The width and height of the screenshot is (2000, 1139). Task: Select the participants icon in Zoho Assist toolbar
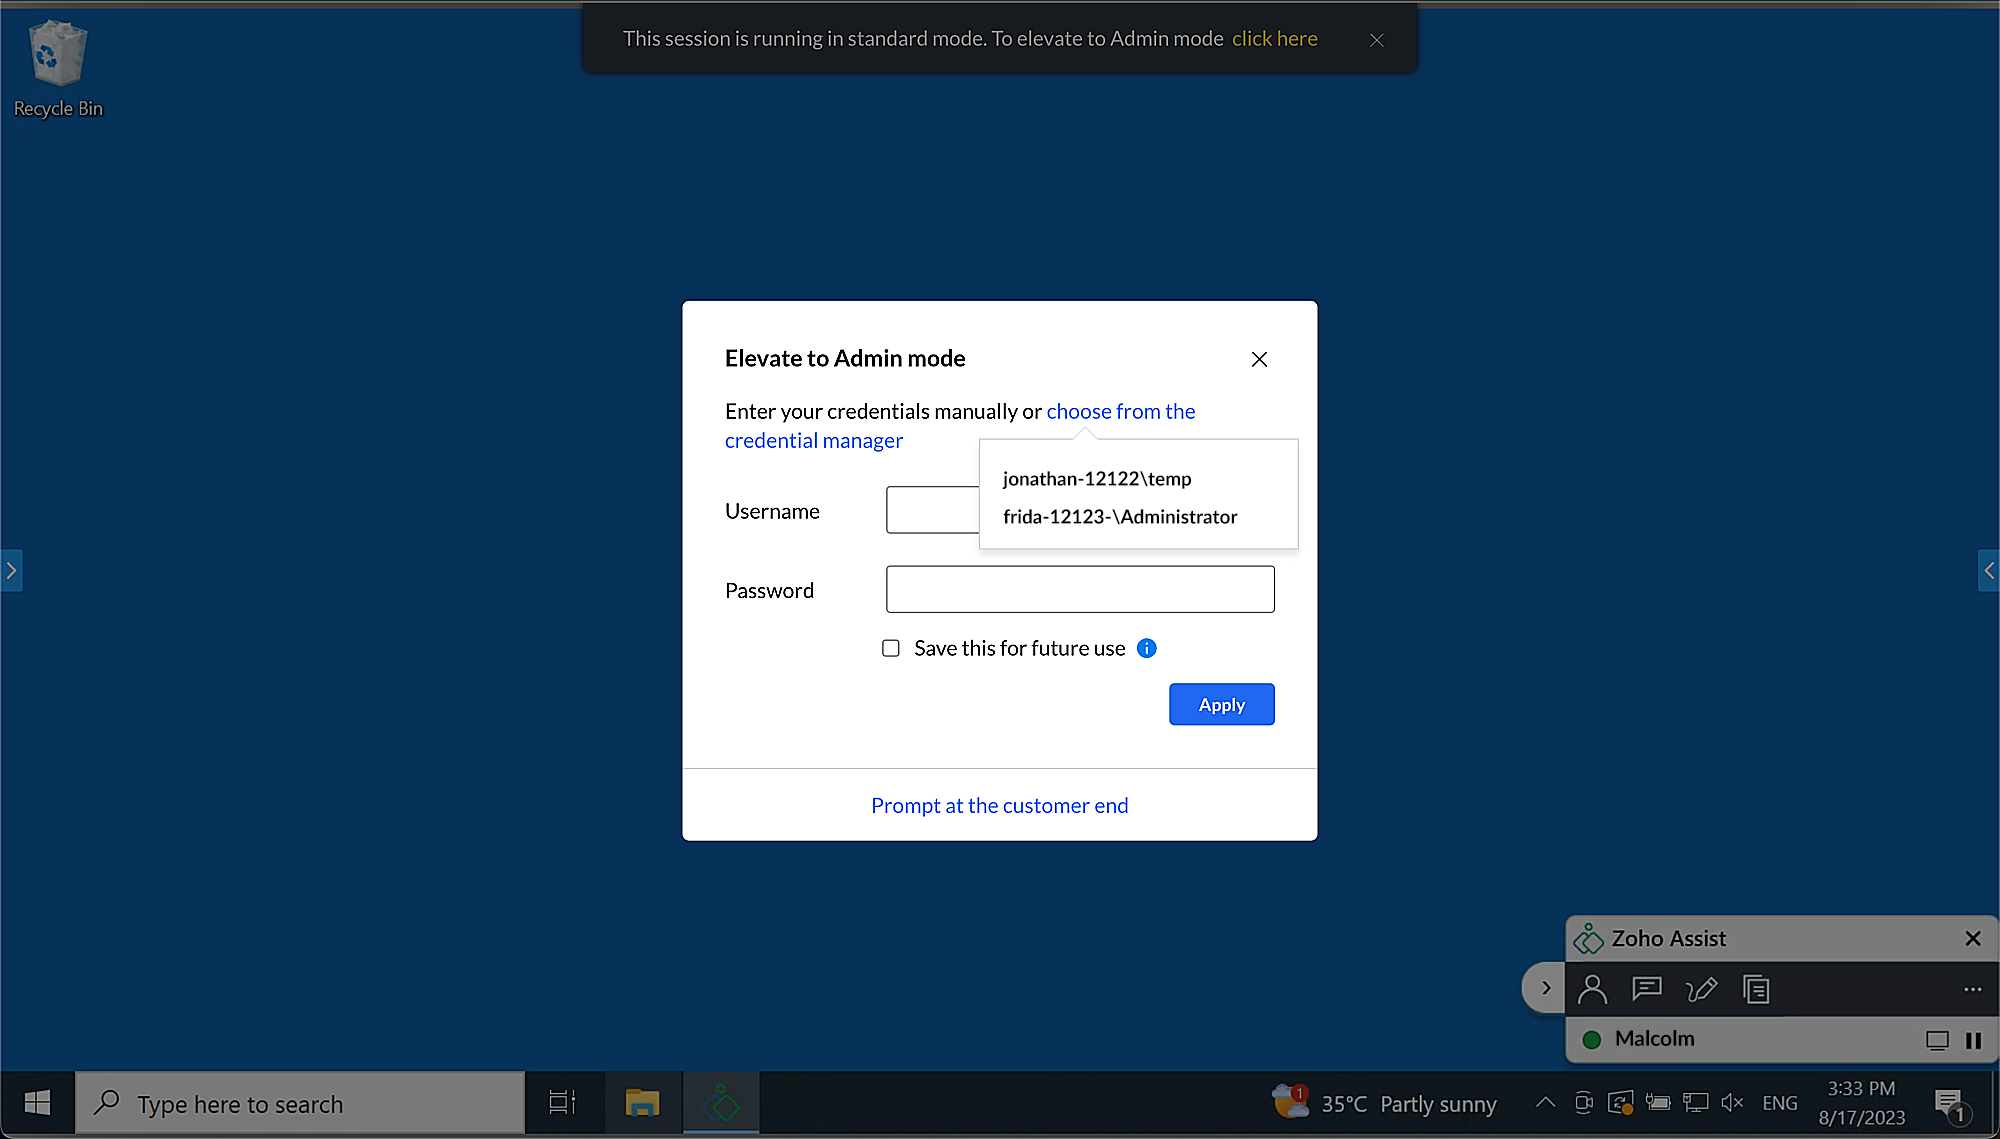click(1592, 989)
